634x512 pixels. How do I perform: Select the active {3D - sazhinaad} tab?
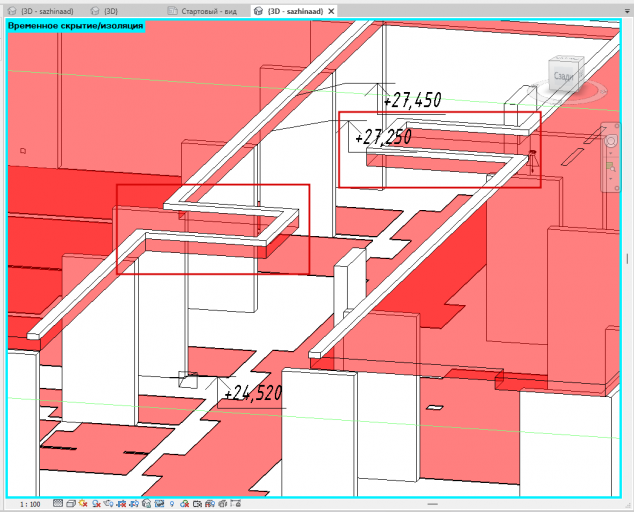290,11
